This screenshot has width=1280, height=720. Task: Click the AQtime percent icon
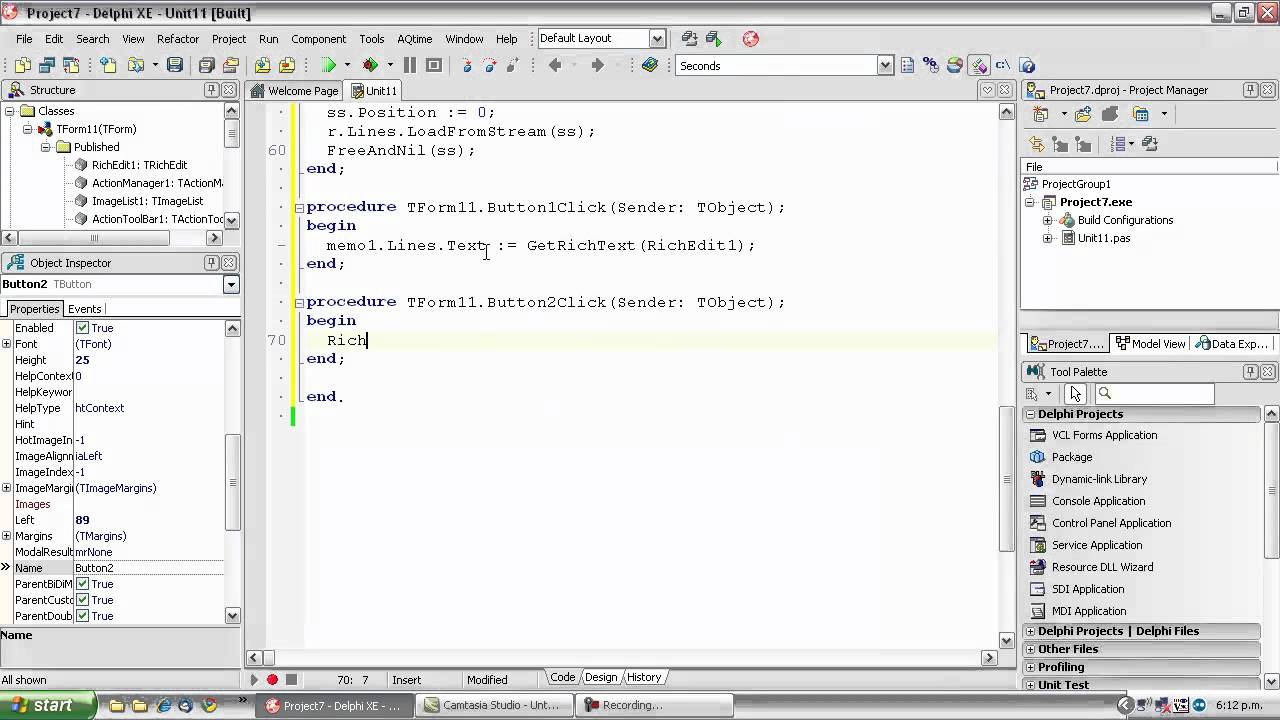(931, 66)
